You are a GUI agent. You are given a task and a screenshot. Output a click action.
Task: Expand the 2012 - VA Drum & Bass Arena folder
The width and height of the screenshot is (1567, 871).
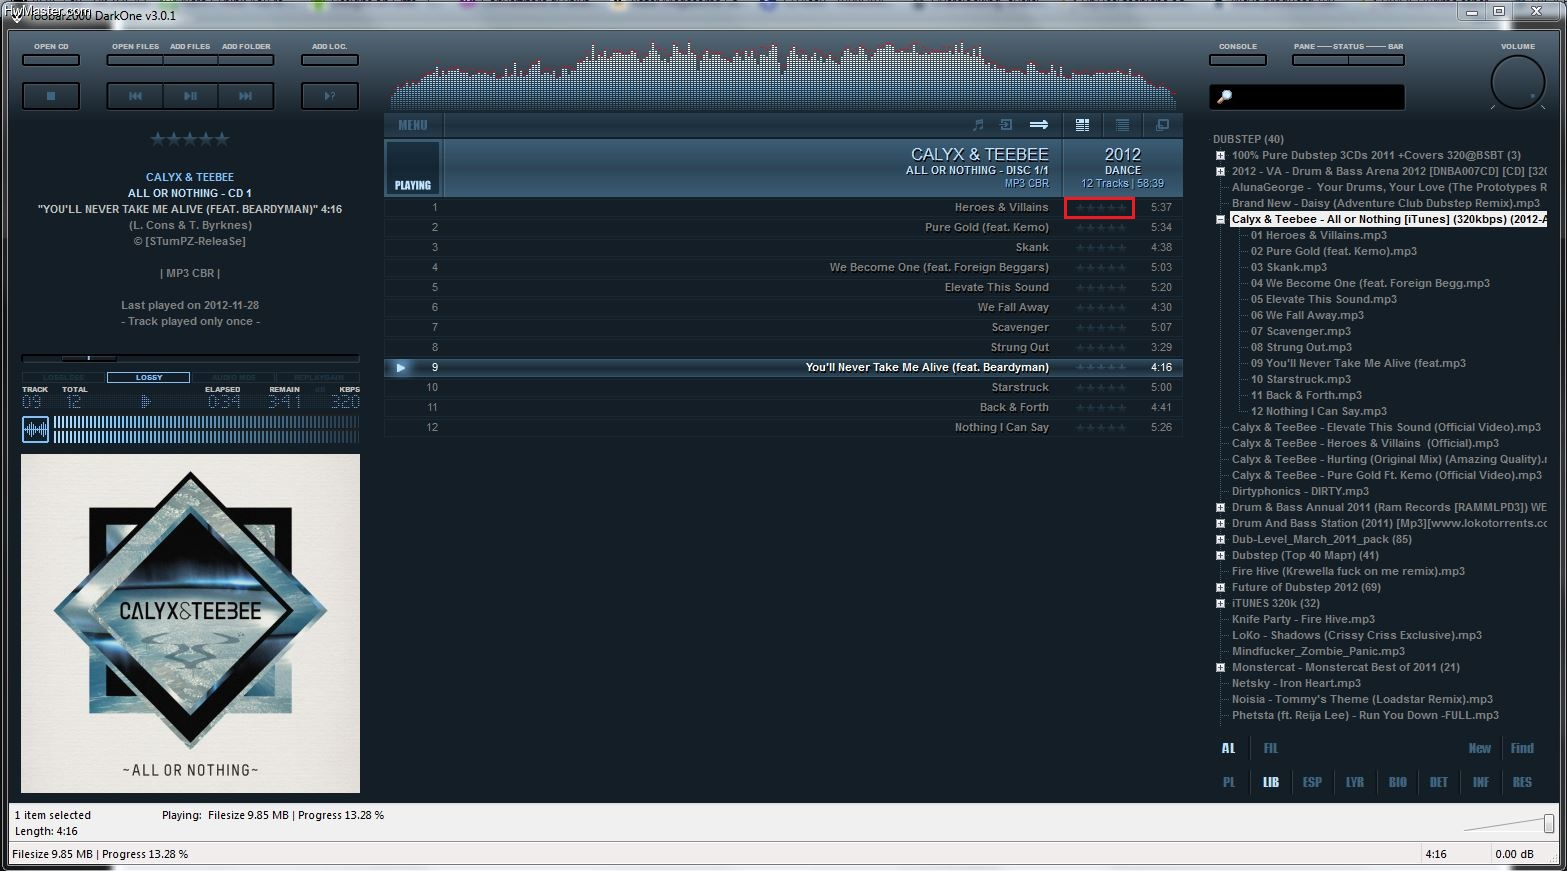pos(1220,171)
